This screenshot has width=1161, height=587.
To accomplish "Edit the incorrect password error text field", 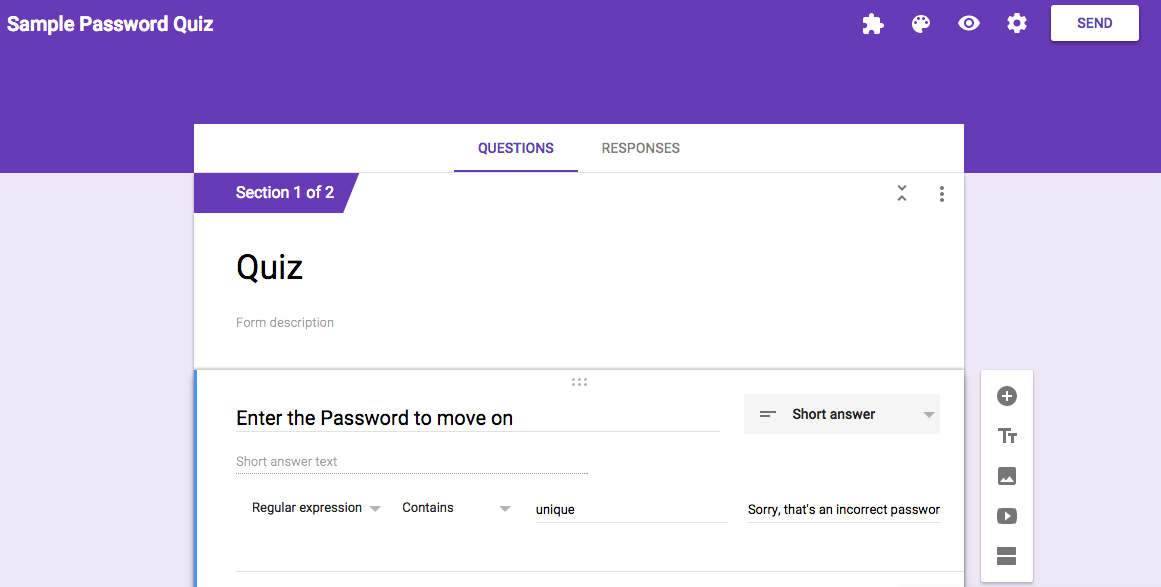I will (843, 509).
